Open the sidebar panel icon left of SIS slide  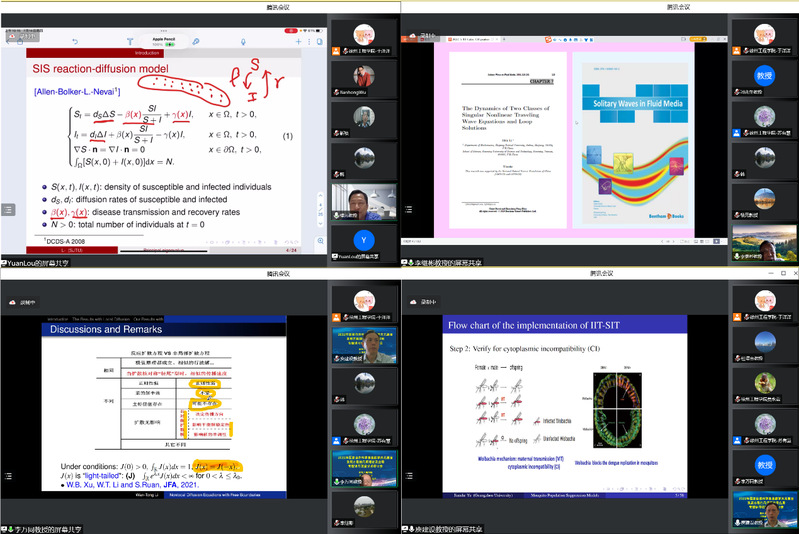coord(9,209)
